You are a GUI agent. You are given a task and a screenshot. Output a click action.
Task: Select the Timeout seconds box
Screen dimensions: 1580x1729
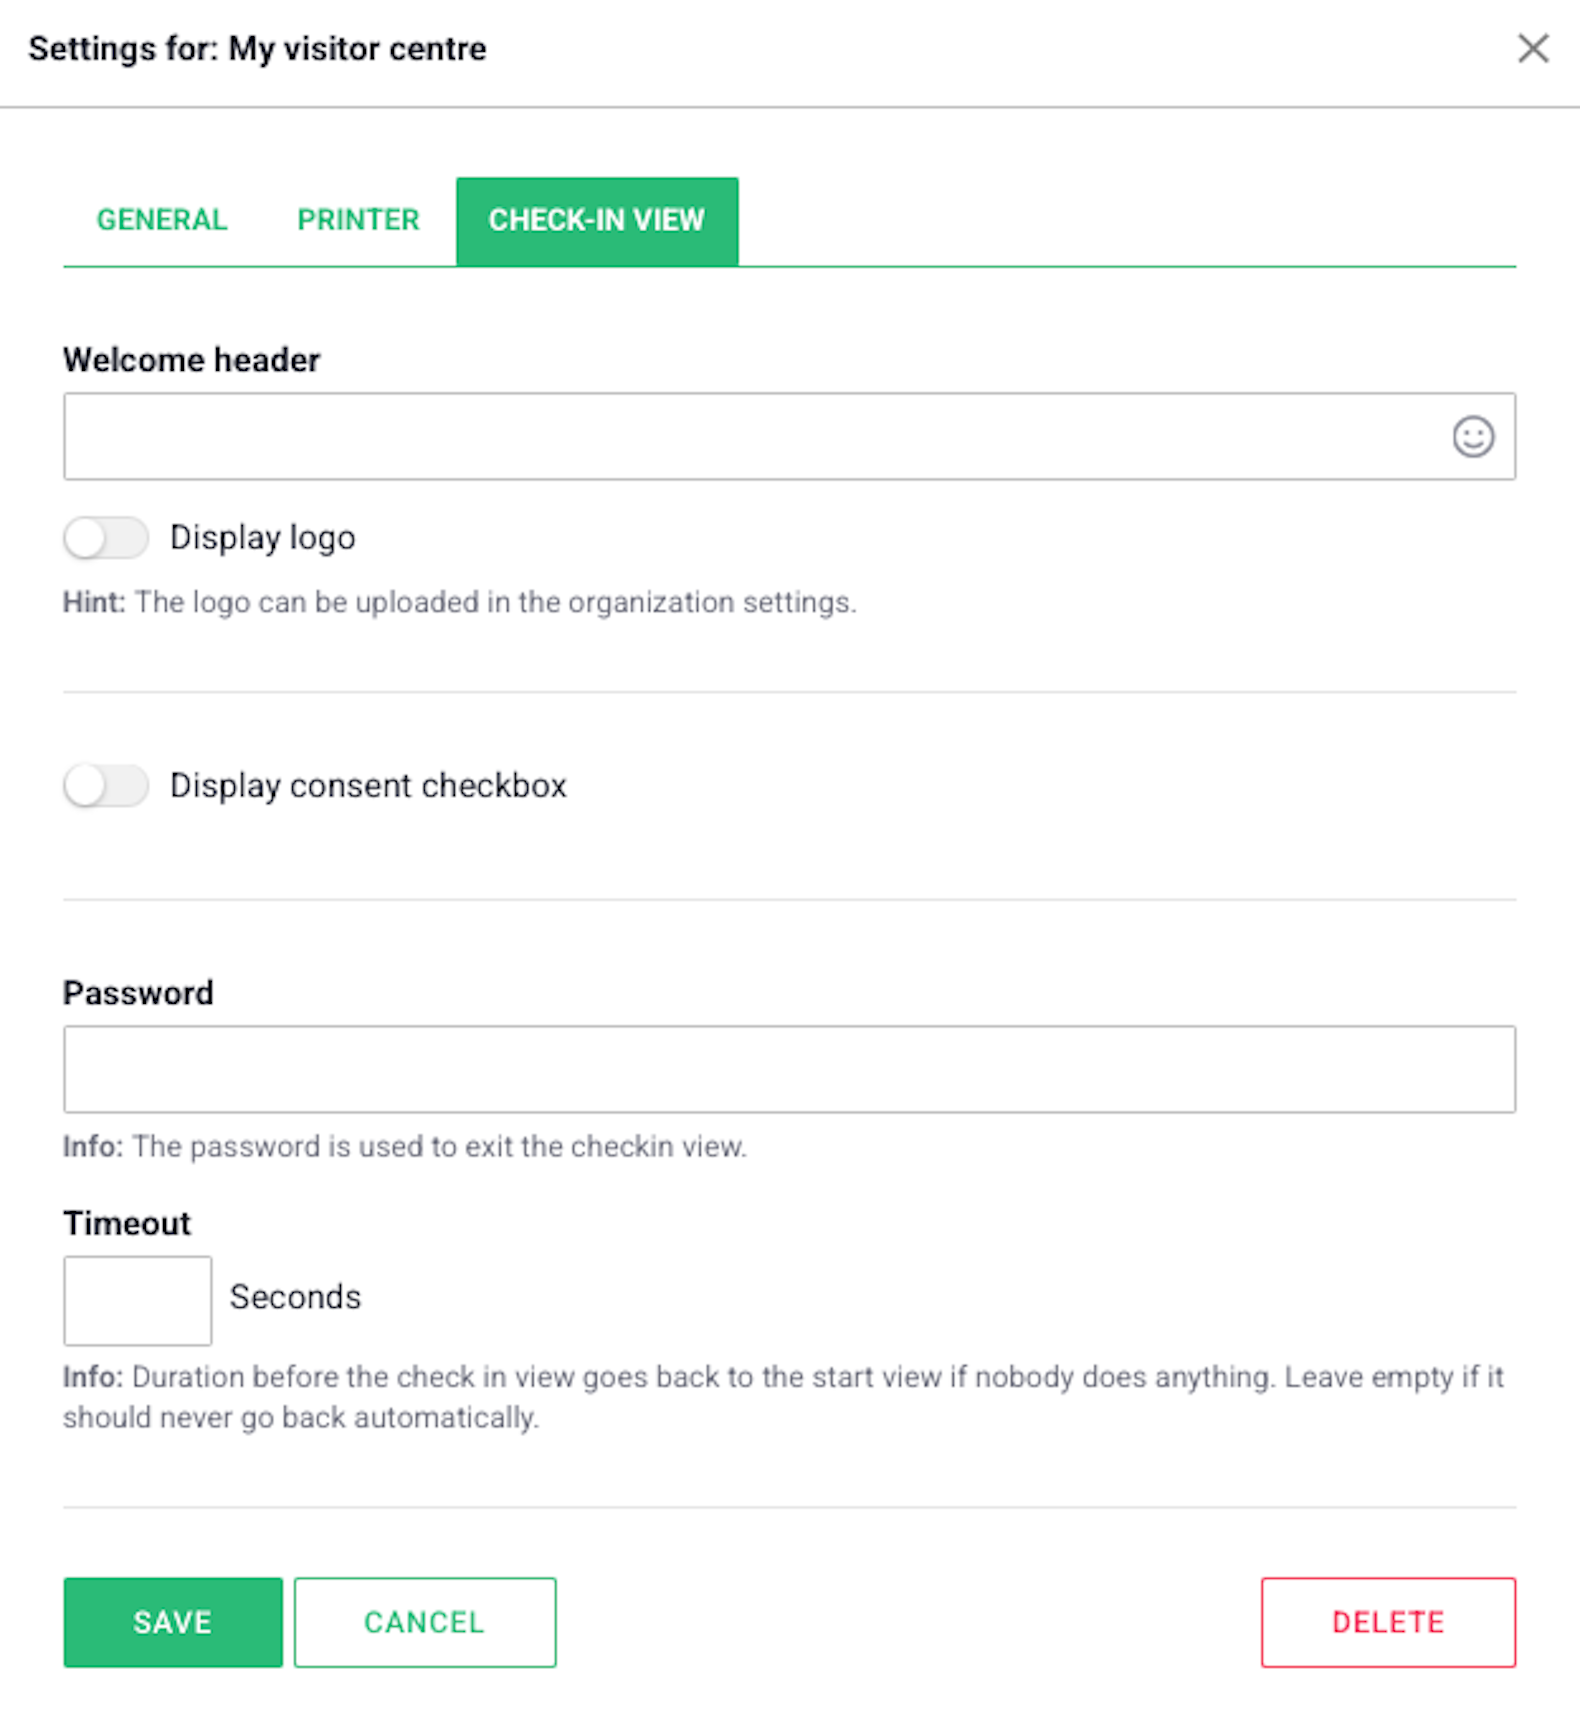click(x=138, y=1301)
